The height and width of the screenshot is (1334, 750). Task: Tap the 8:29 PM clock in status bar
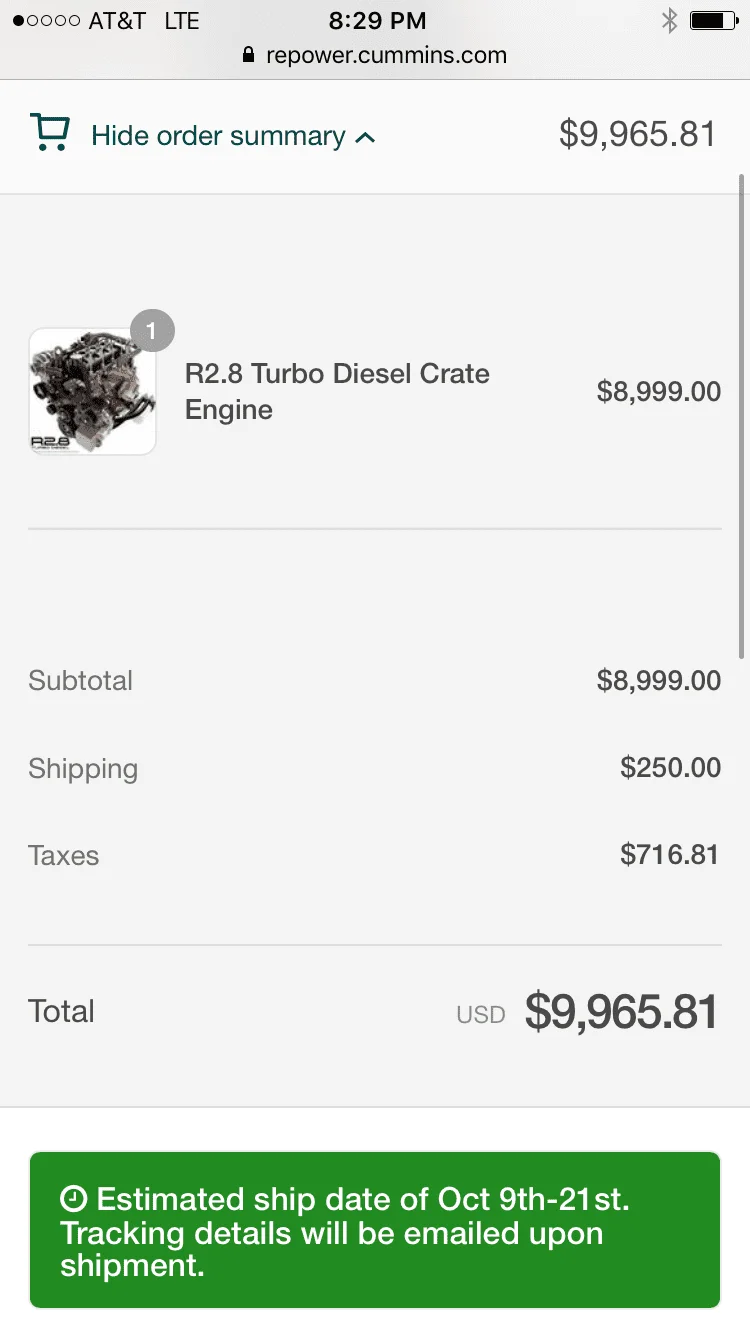click(377, 20)
